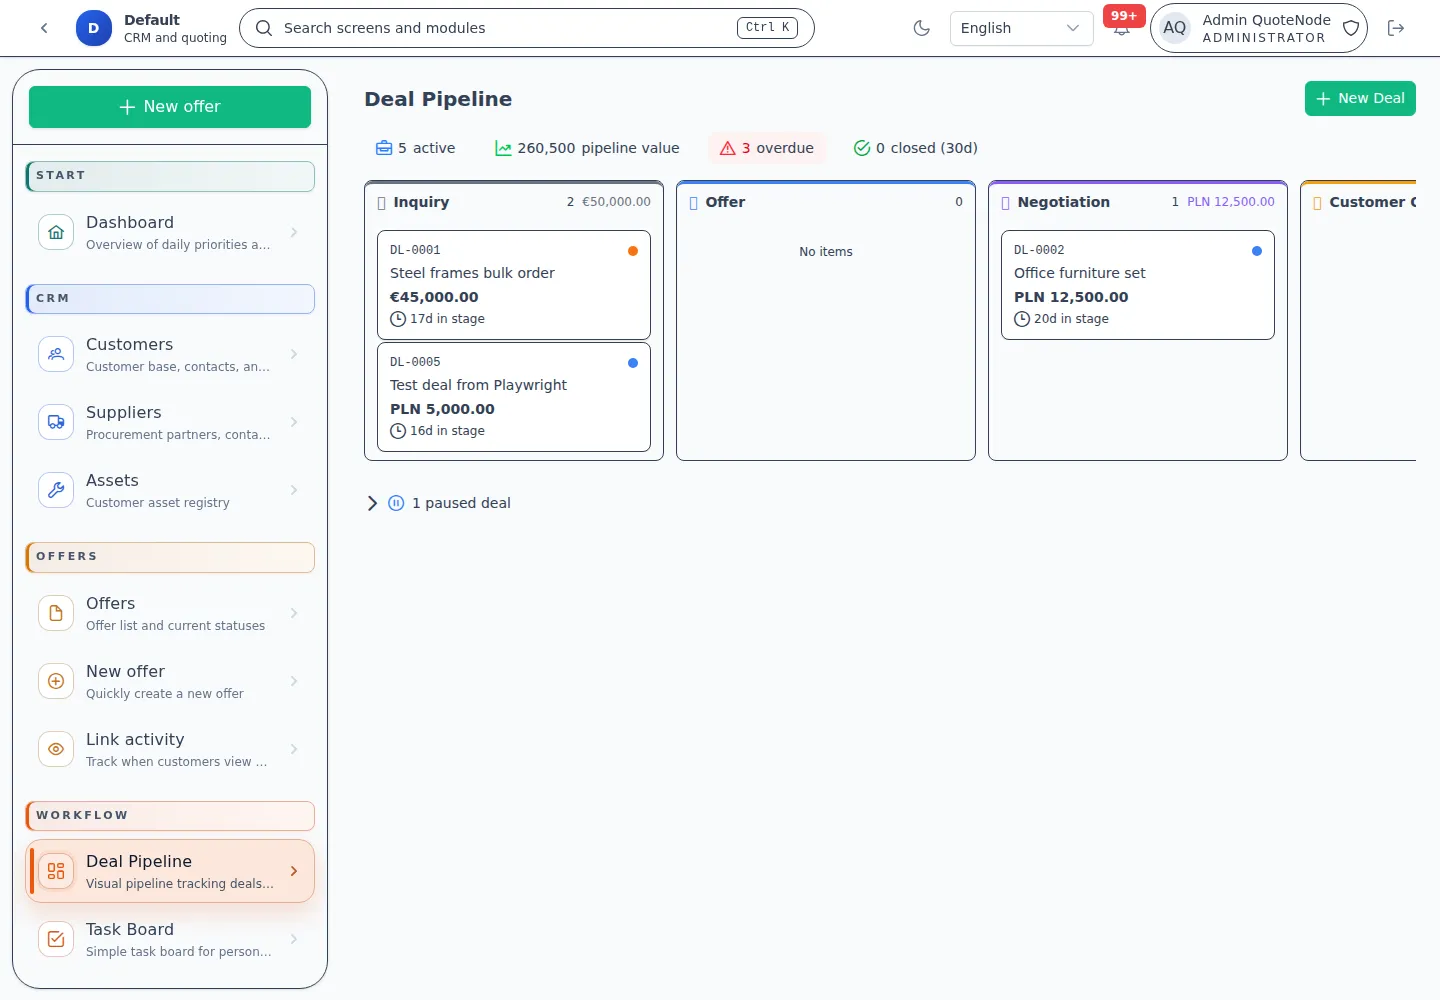This screenshot has height=1000, width=1440.
Task: Expand Customers menu chevron
Action: (294, 354)
